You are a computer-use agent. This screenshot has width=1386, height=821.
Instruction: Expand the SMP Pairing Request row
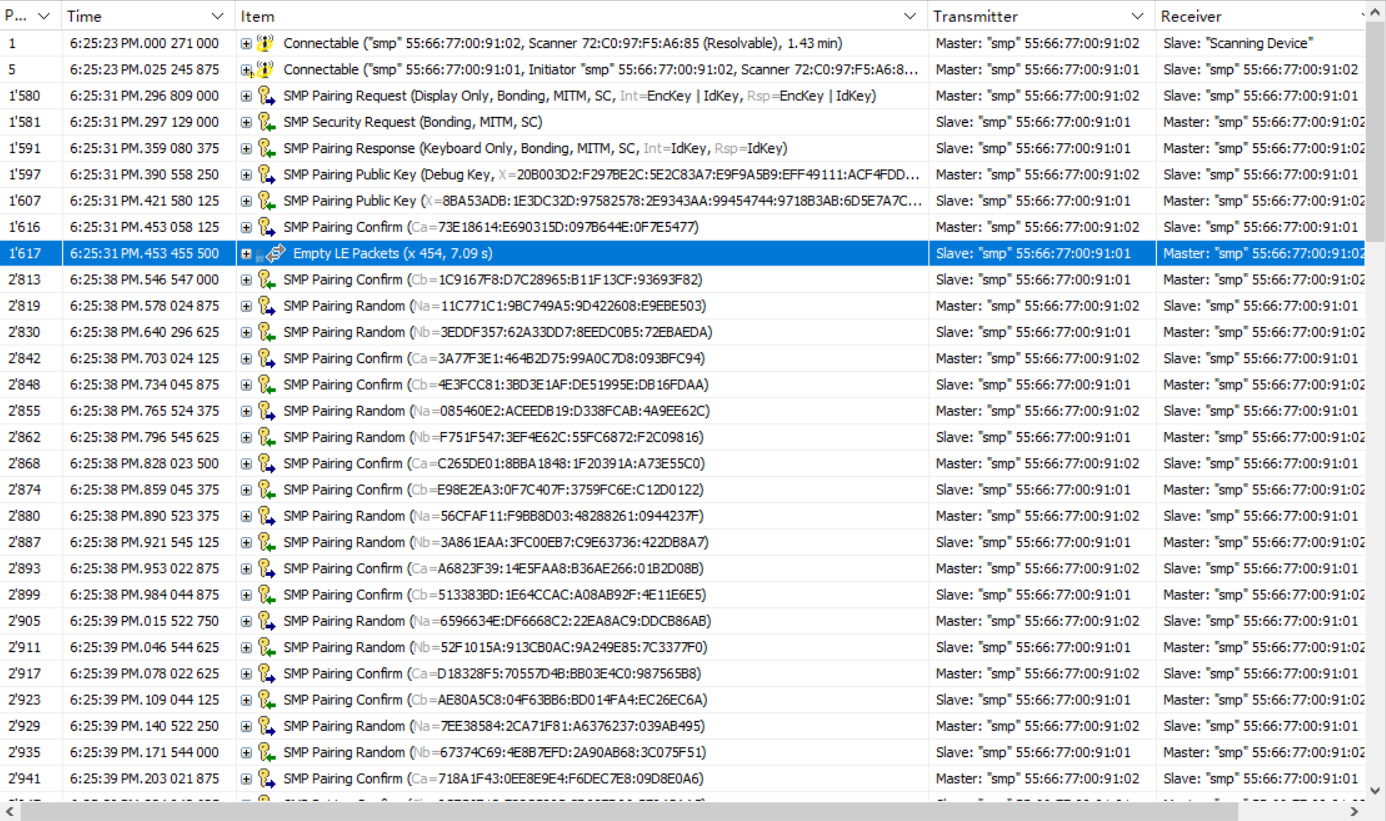pos(246,96)
